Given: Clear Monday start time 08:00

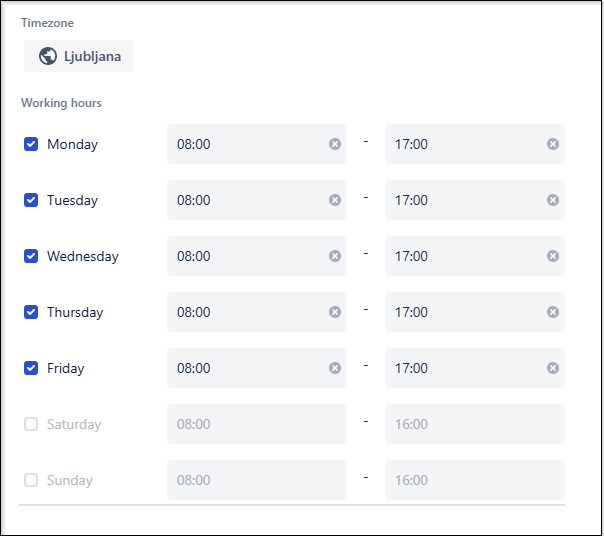Looking at the screenshot, I should pyautogui.click(x=335, y=144).
